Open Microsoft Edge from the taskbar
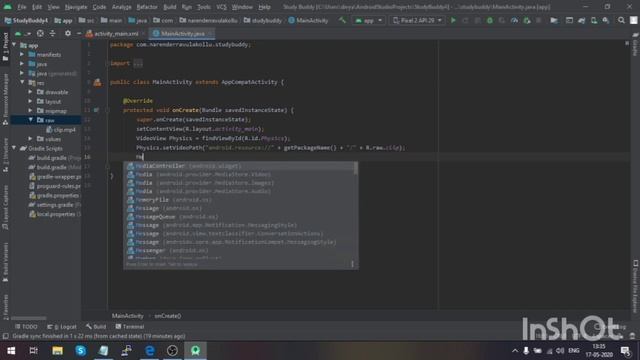The width and height of the screenshot is (640, 360). point(150,351)
